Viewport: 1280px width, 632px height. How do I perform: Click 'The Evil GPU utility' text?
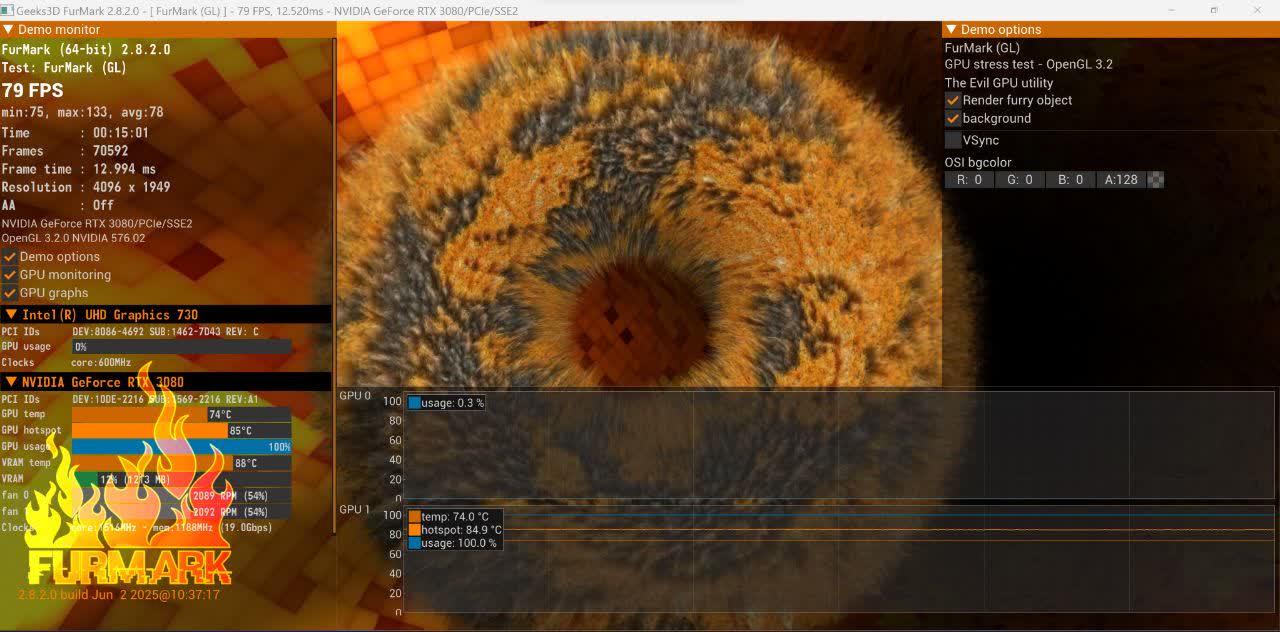point(999,83)
